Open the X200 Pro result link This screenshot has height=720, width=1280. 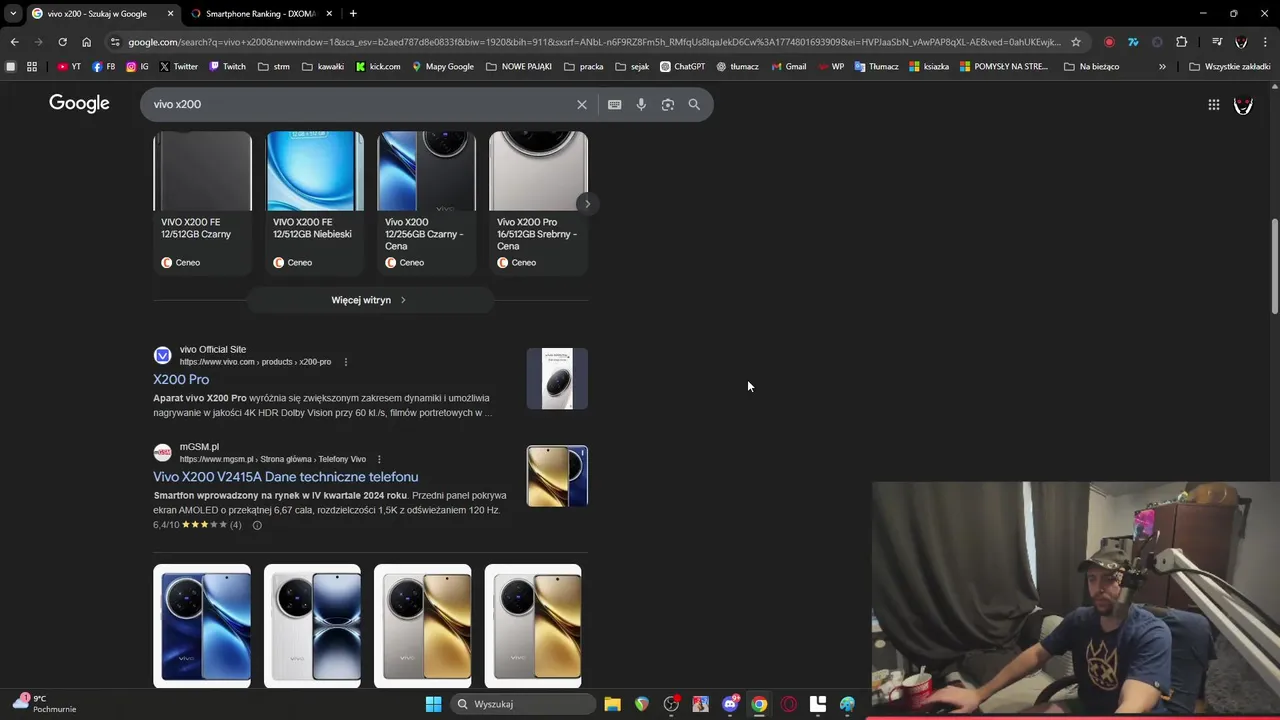pos(181,380)
